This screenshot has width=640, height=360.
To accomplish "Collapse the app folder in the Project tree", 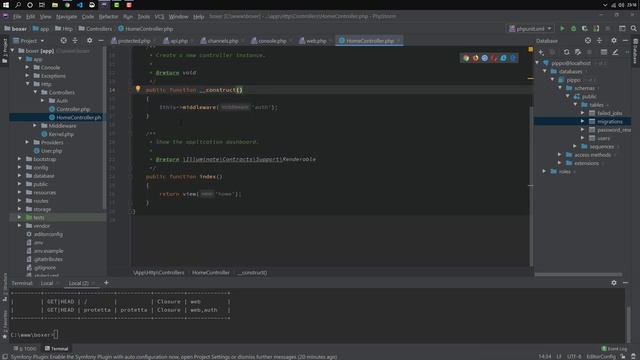I will tap(20, 59).
